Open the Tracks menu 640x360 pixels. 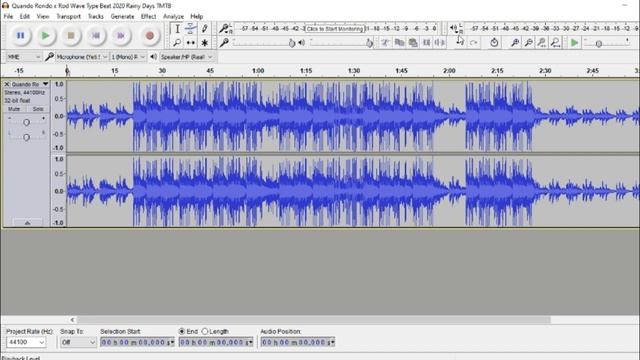96,16
